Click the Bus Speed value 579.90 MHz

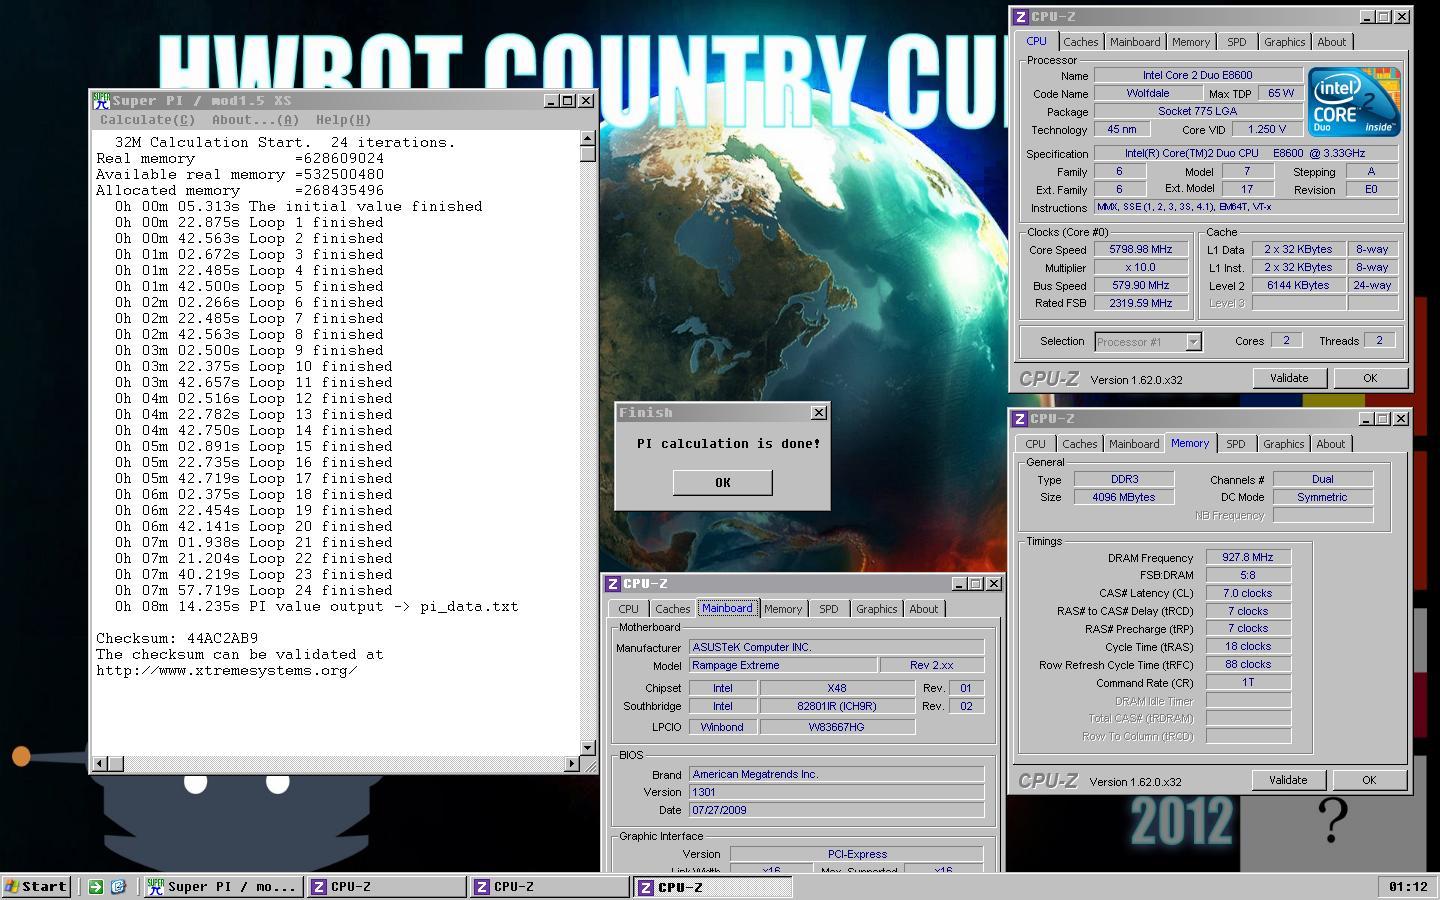tap(1140, 285)
